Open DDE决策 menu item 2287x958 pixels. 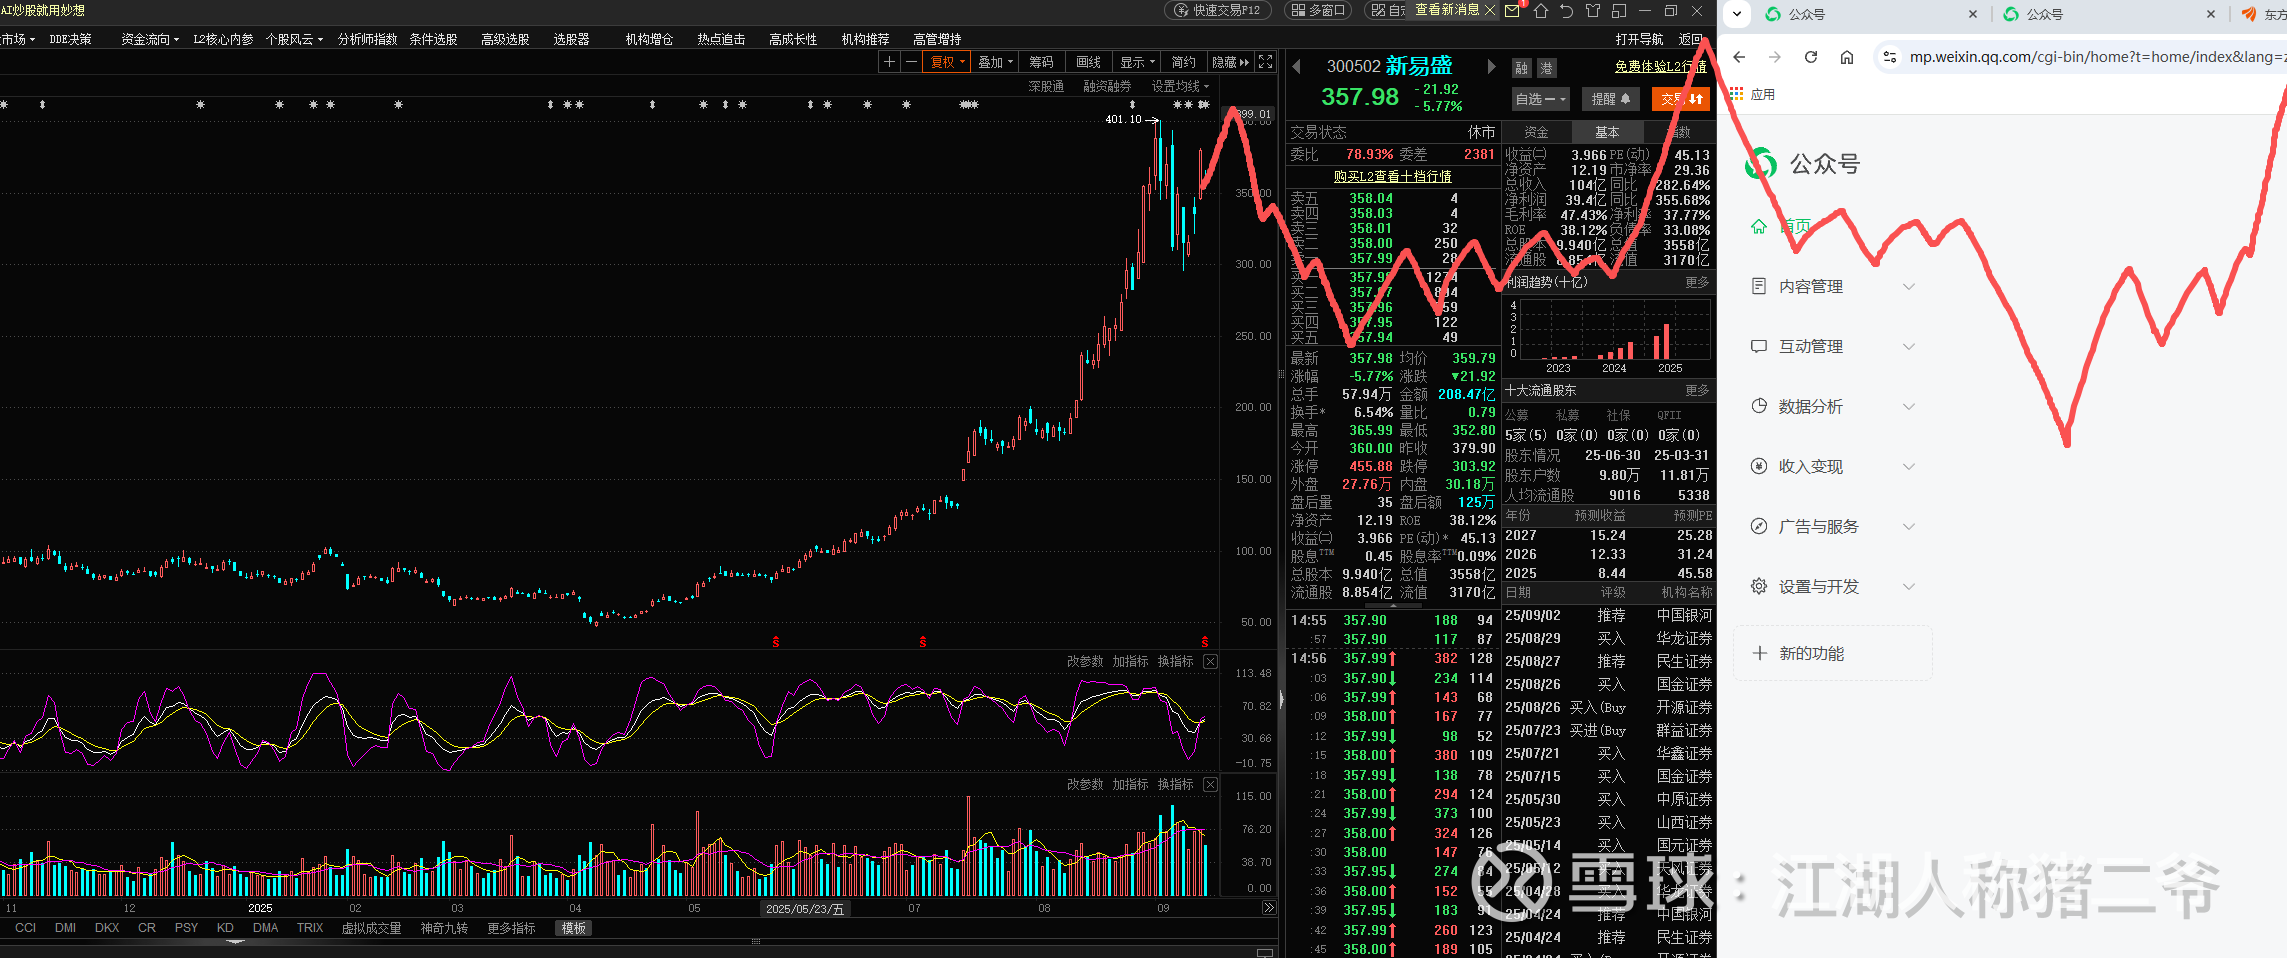point(70,39)
